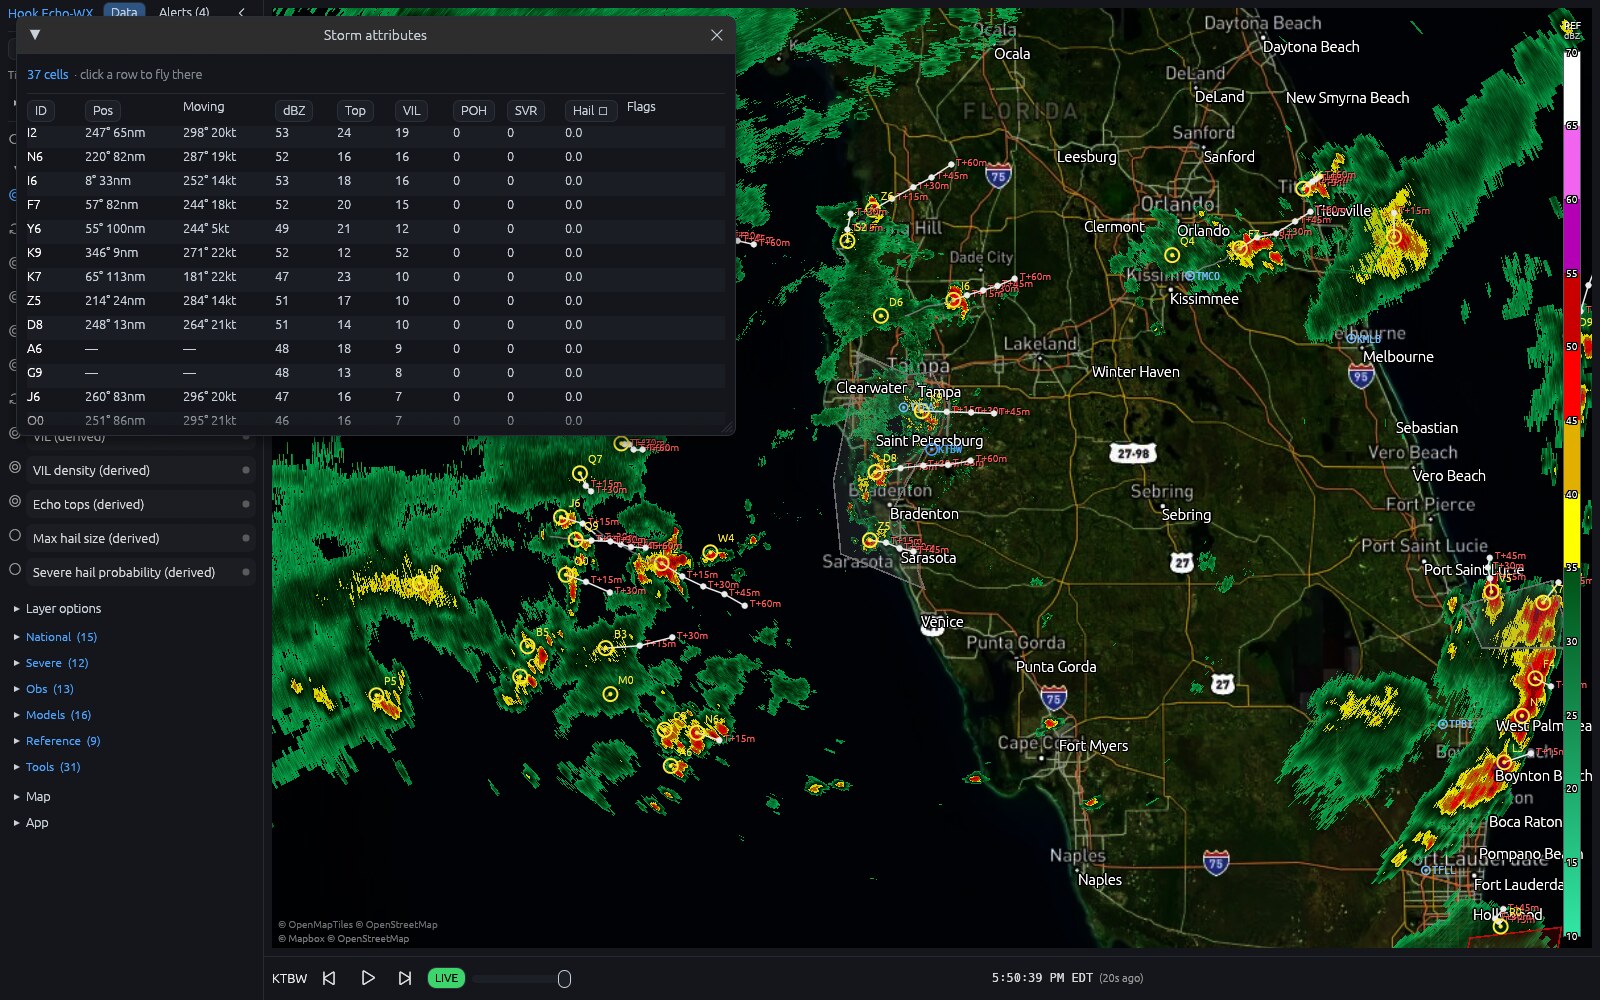Close the Storm attributes panel
Image resolution: width=1600 pixels, height=1000 pixels.
[716, 35]
